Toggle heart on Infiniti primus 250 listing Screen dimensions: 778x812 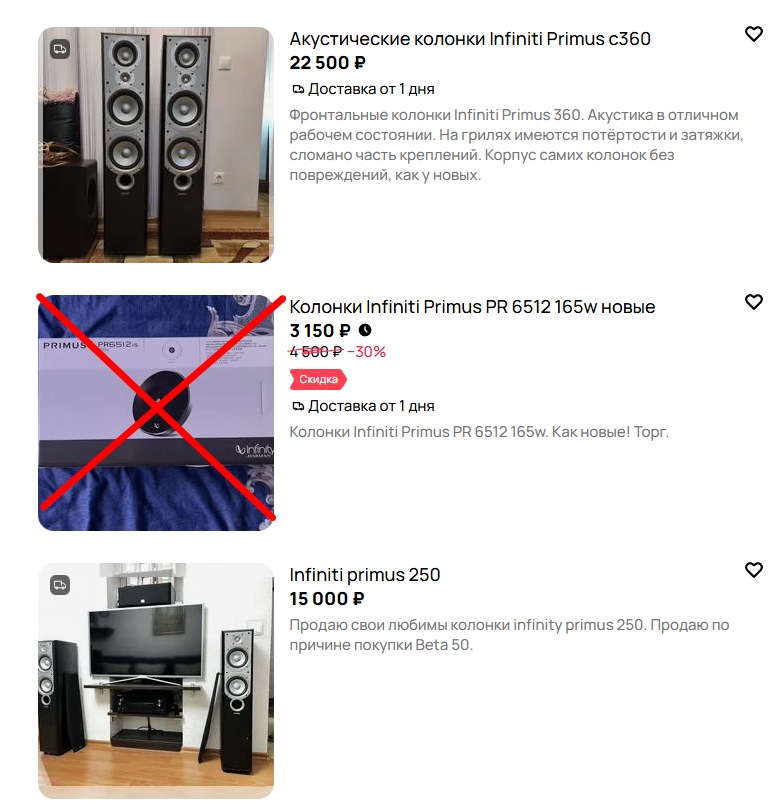[753, 570]
